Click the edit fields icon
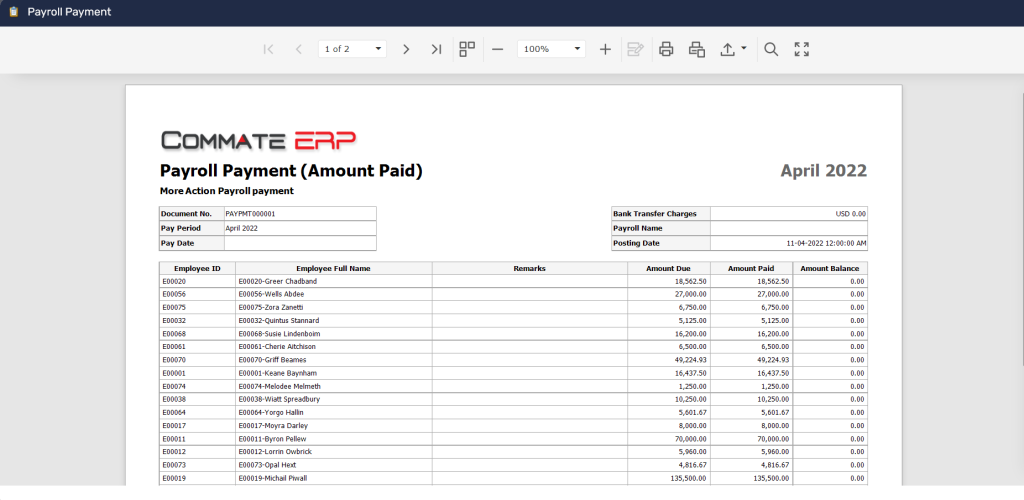This screenshot has width=1024, height=500. [x=635, y=49]
